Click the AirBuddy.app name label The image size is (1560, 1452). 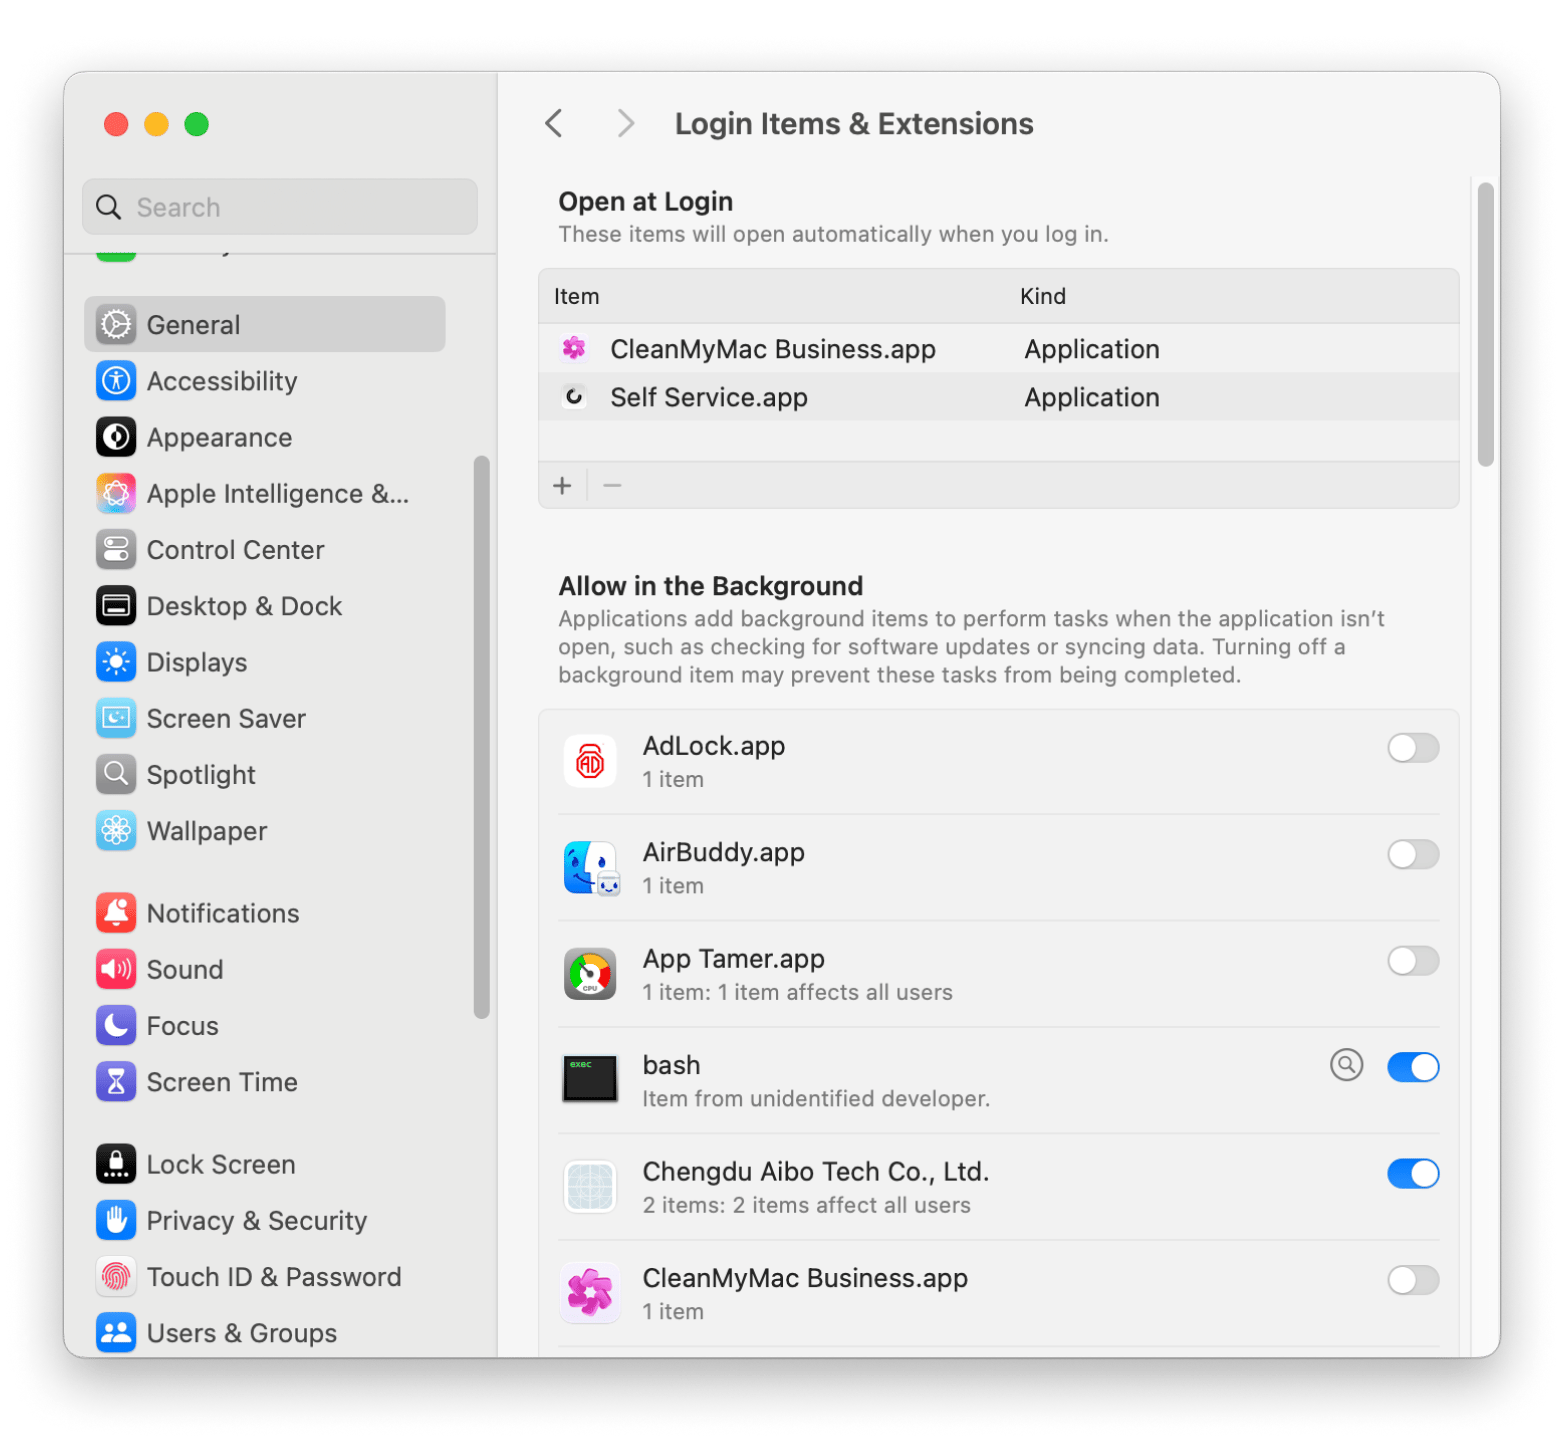pos(724,852)
